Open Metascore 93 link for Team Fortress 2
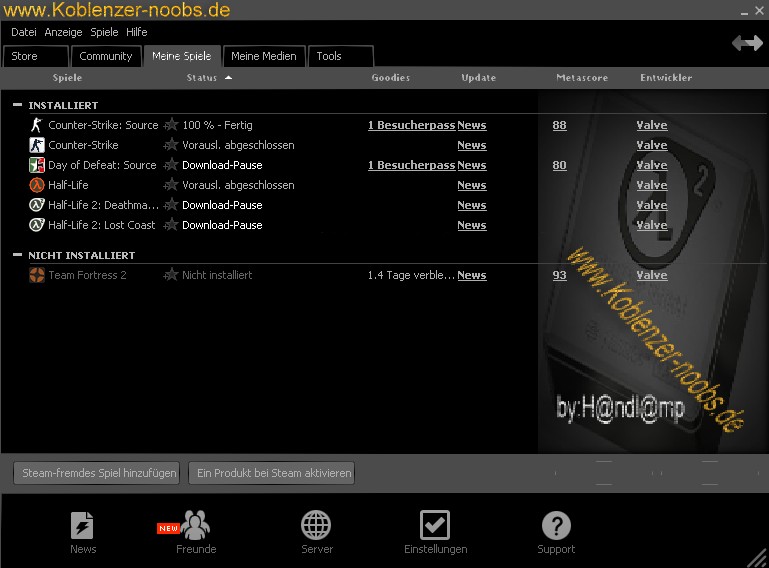 tap(559, 275)
